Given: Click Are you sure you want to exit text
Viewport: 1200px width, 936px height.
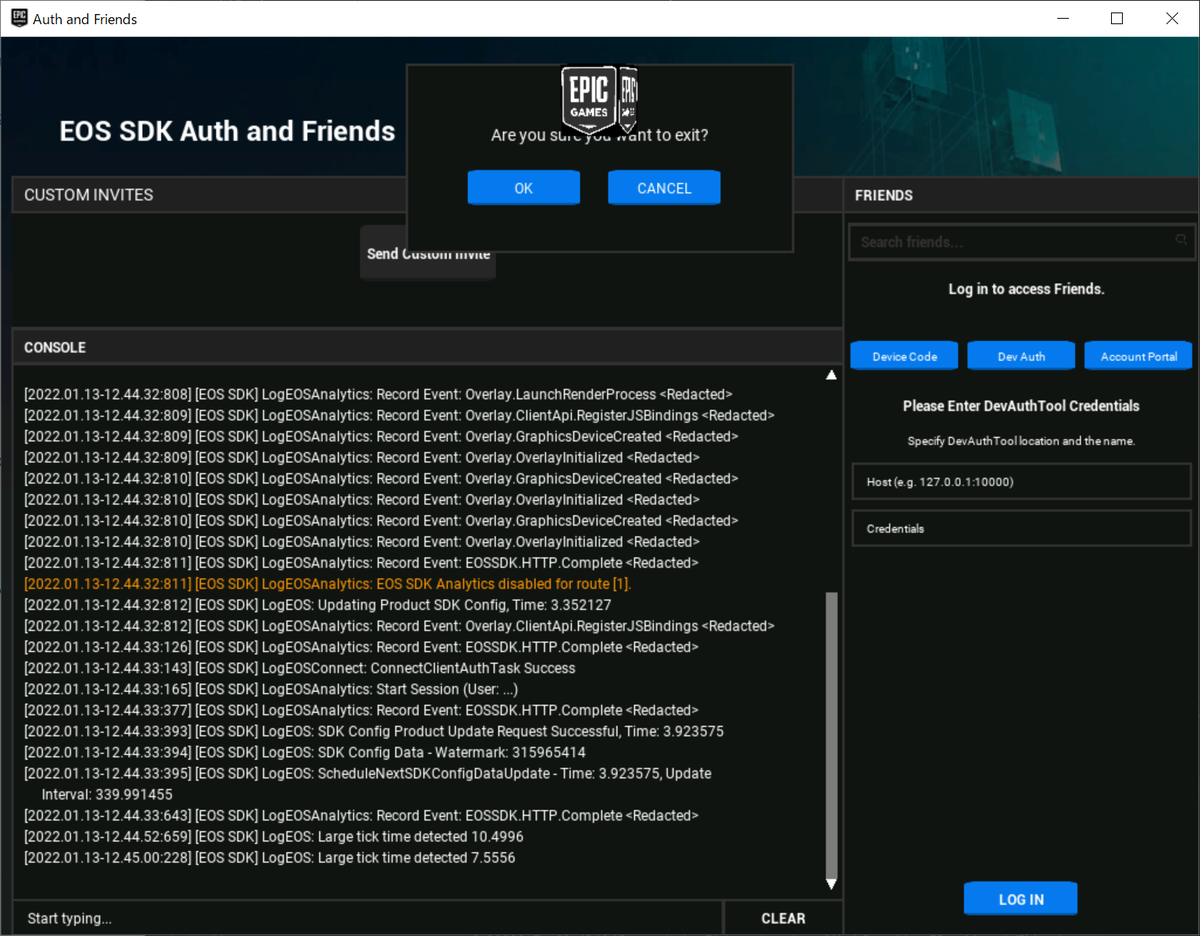Looking at the screenshot, I should coord(599,135).
